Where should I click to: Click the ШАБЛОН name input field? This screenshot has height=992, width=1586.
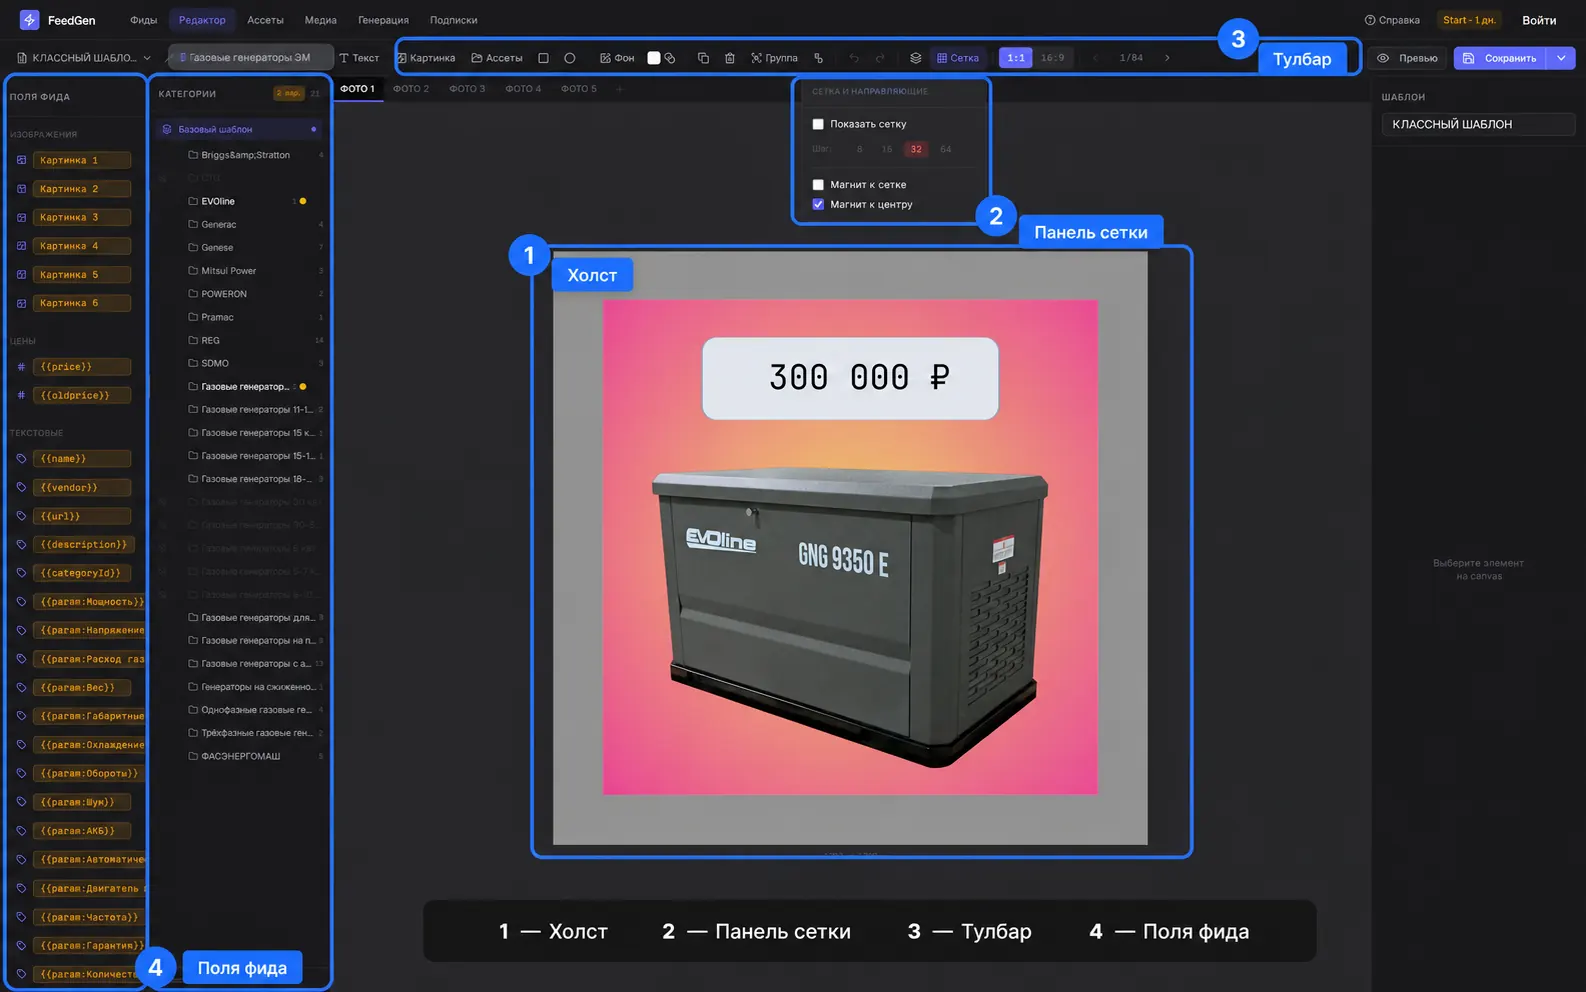1478,124
